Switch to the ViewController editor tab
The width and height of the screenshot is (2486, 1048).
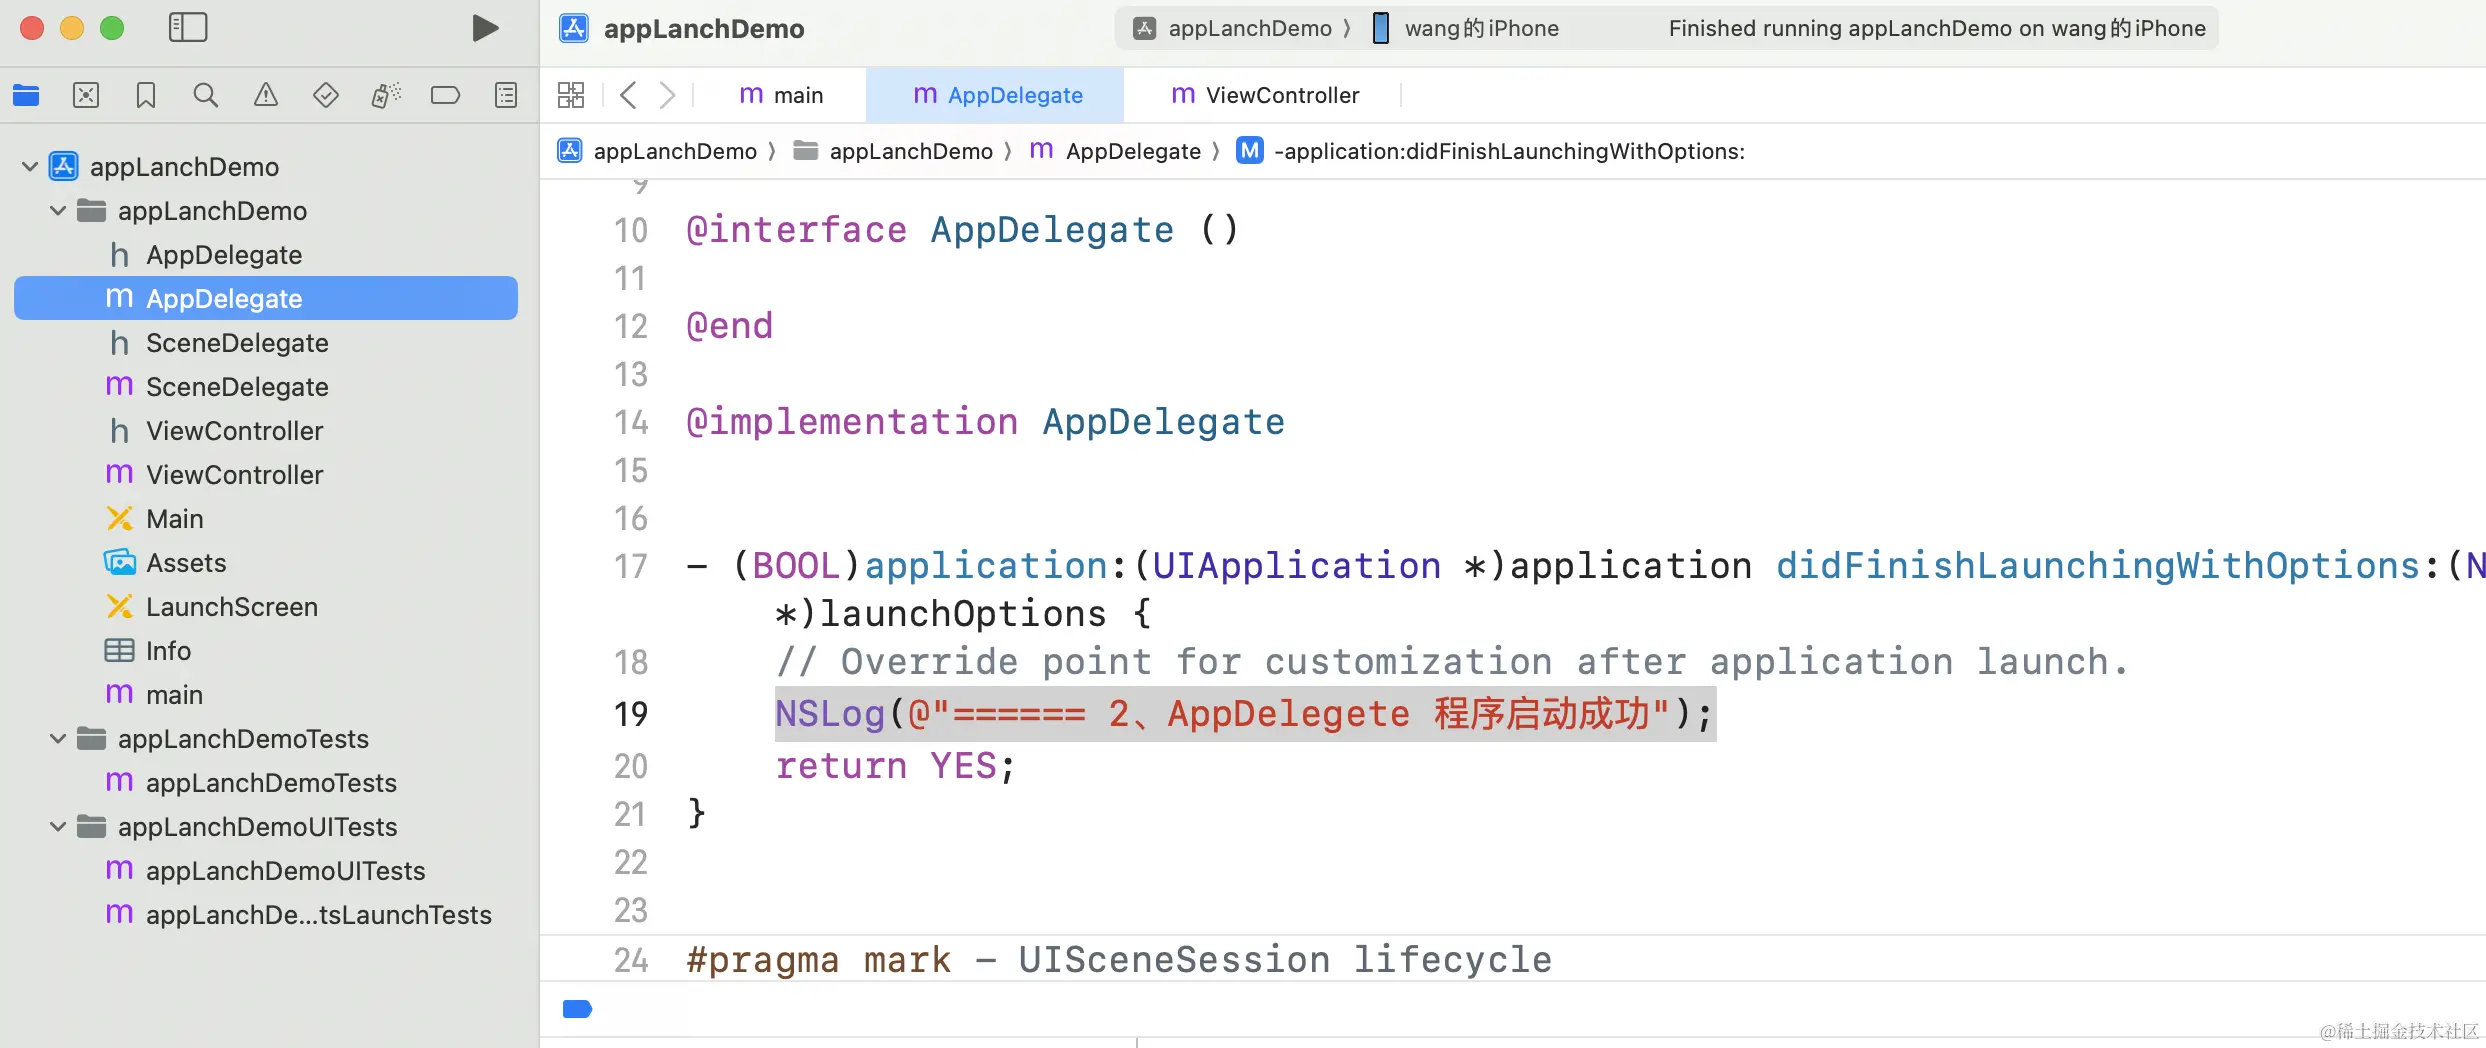pos(1265,95)
